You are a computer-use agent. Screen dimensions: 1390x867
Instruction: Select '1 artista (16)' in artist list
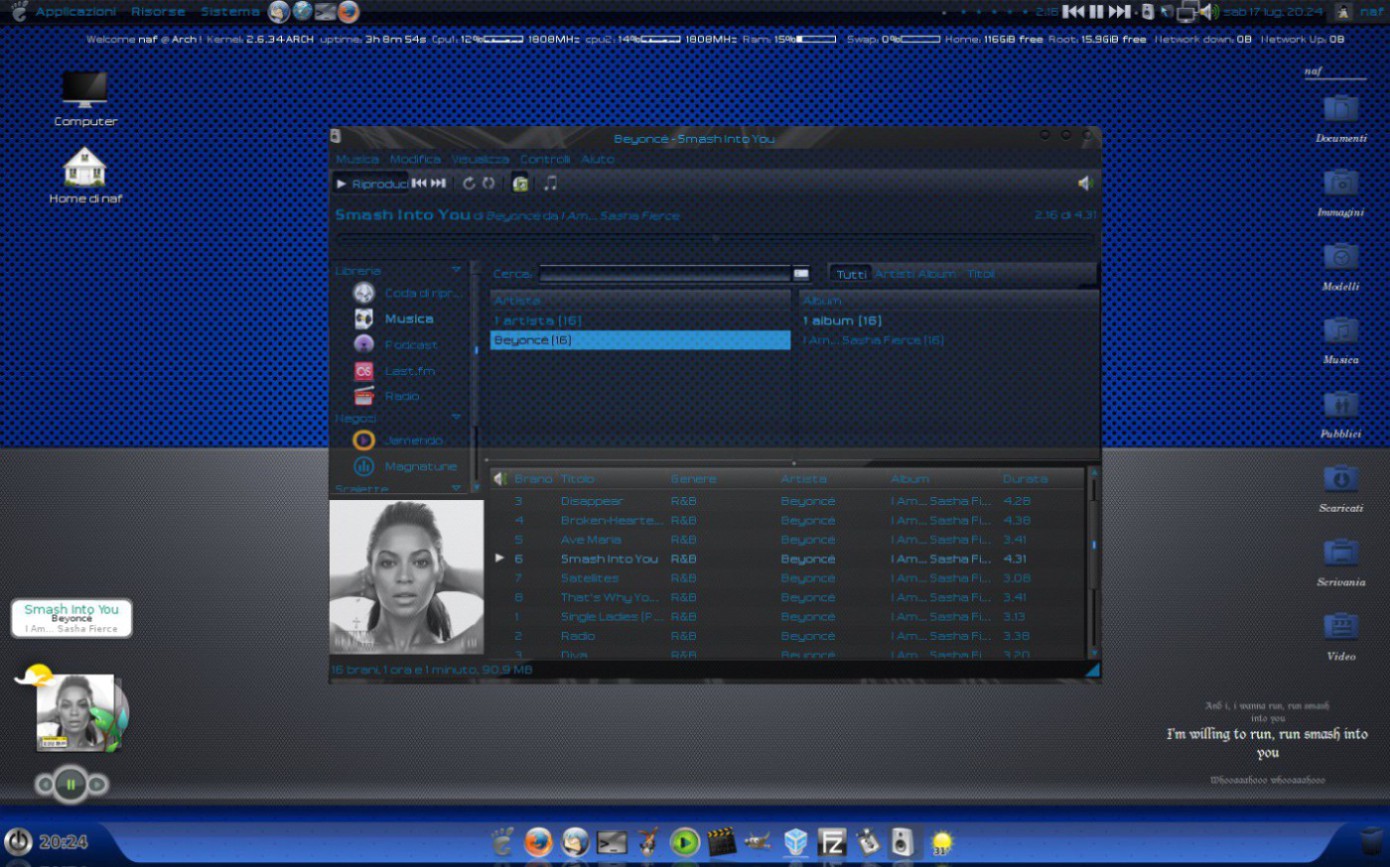(640, 320)
